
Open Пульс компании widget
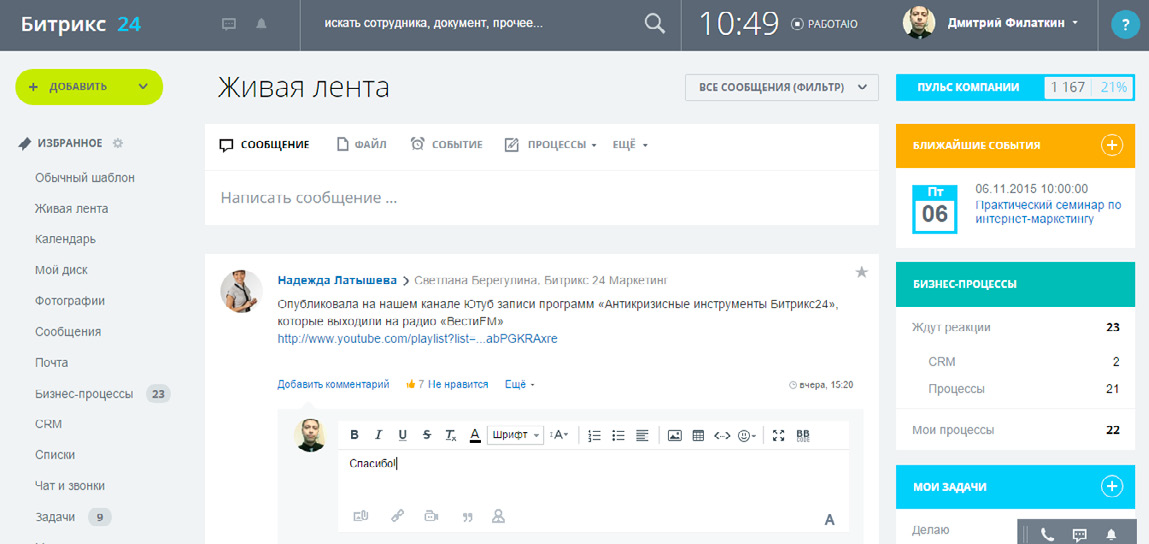coord(1015,87)
